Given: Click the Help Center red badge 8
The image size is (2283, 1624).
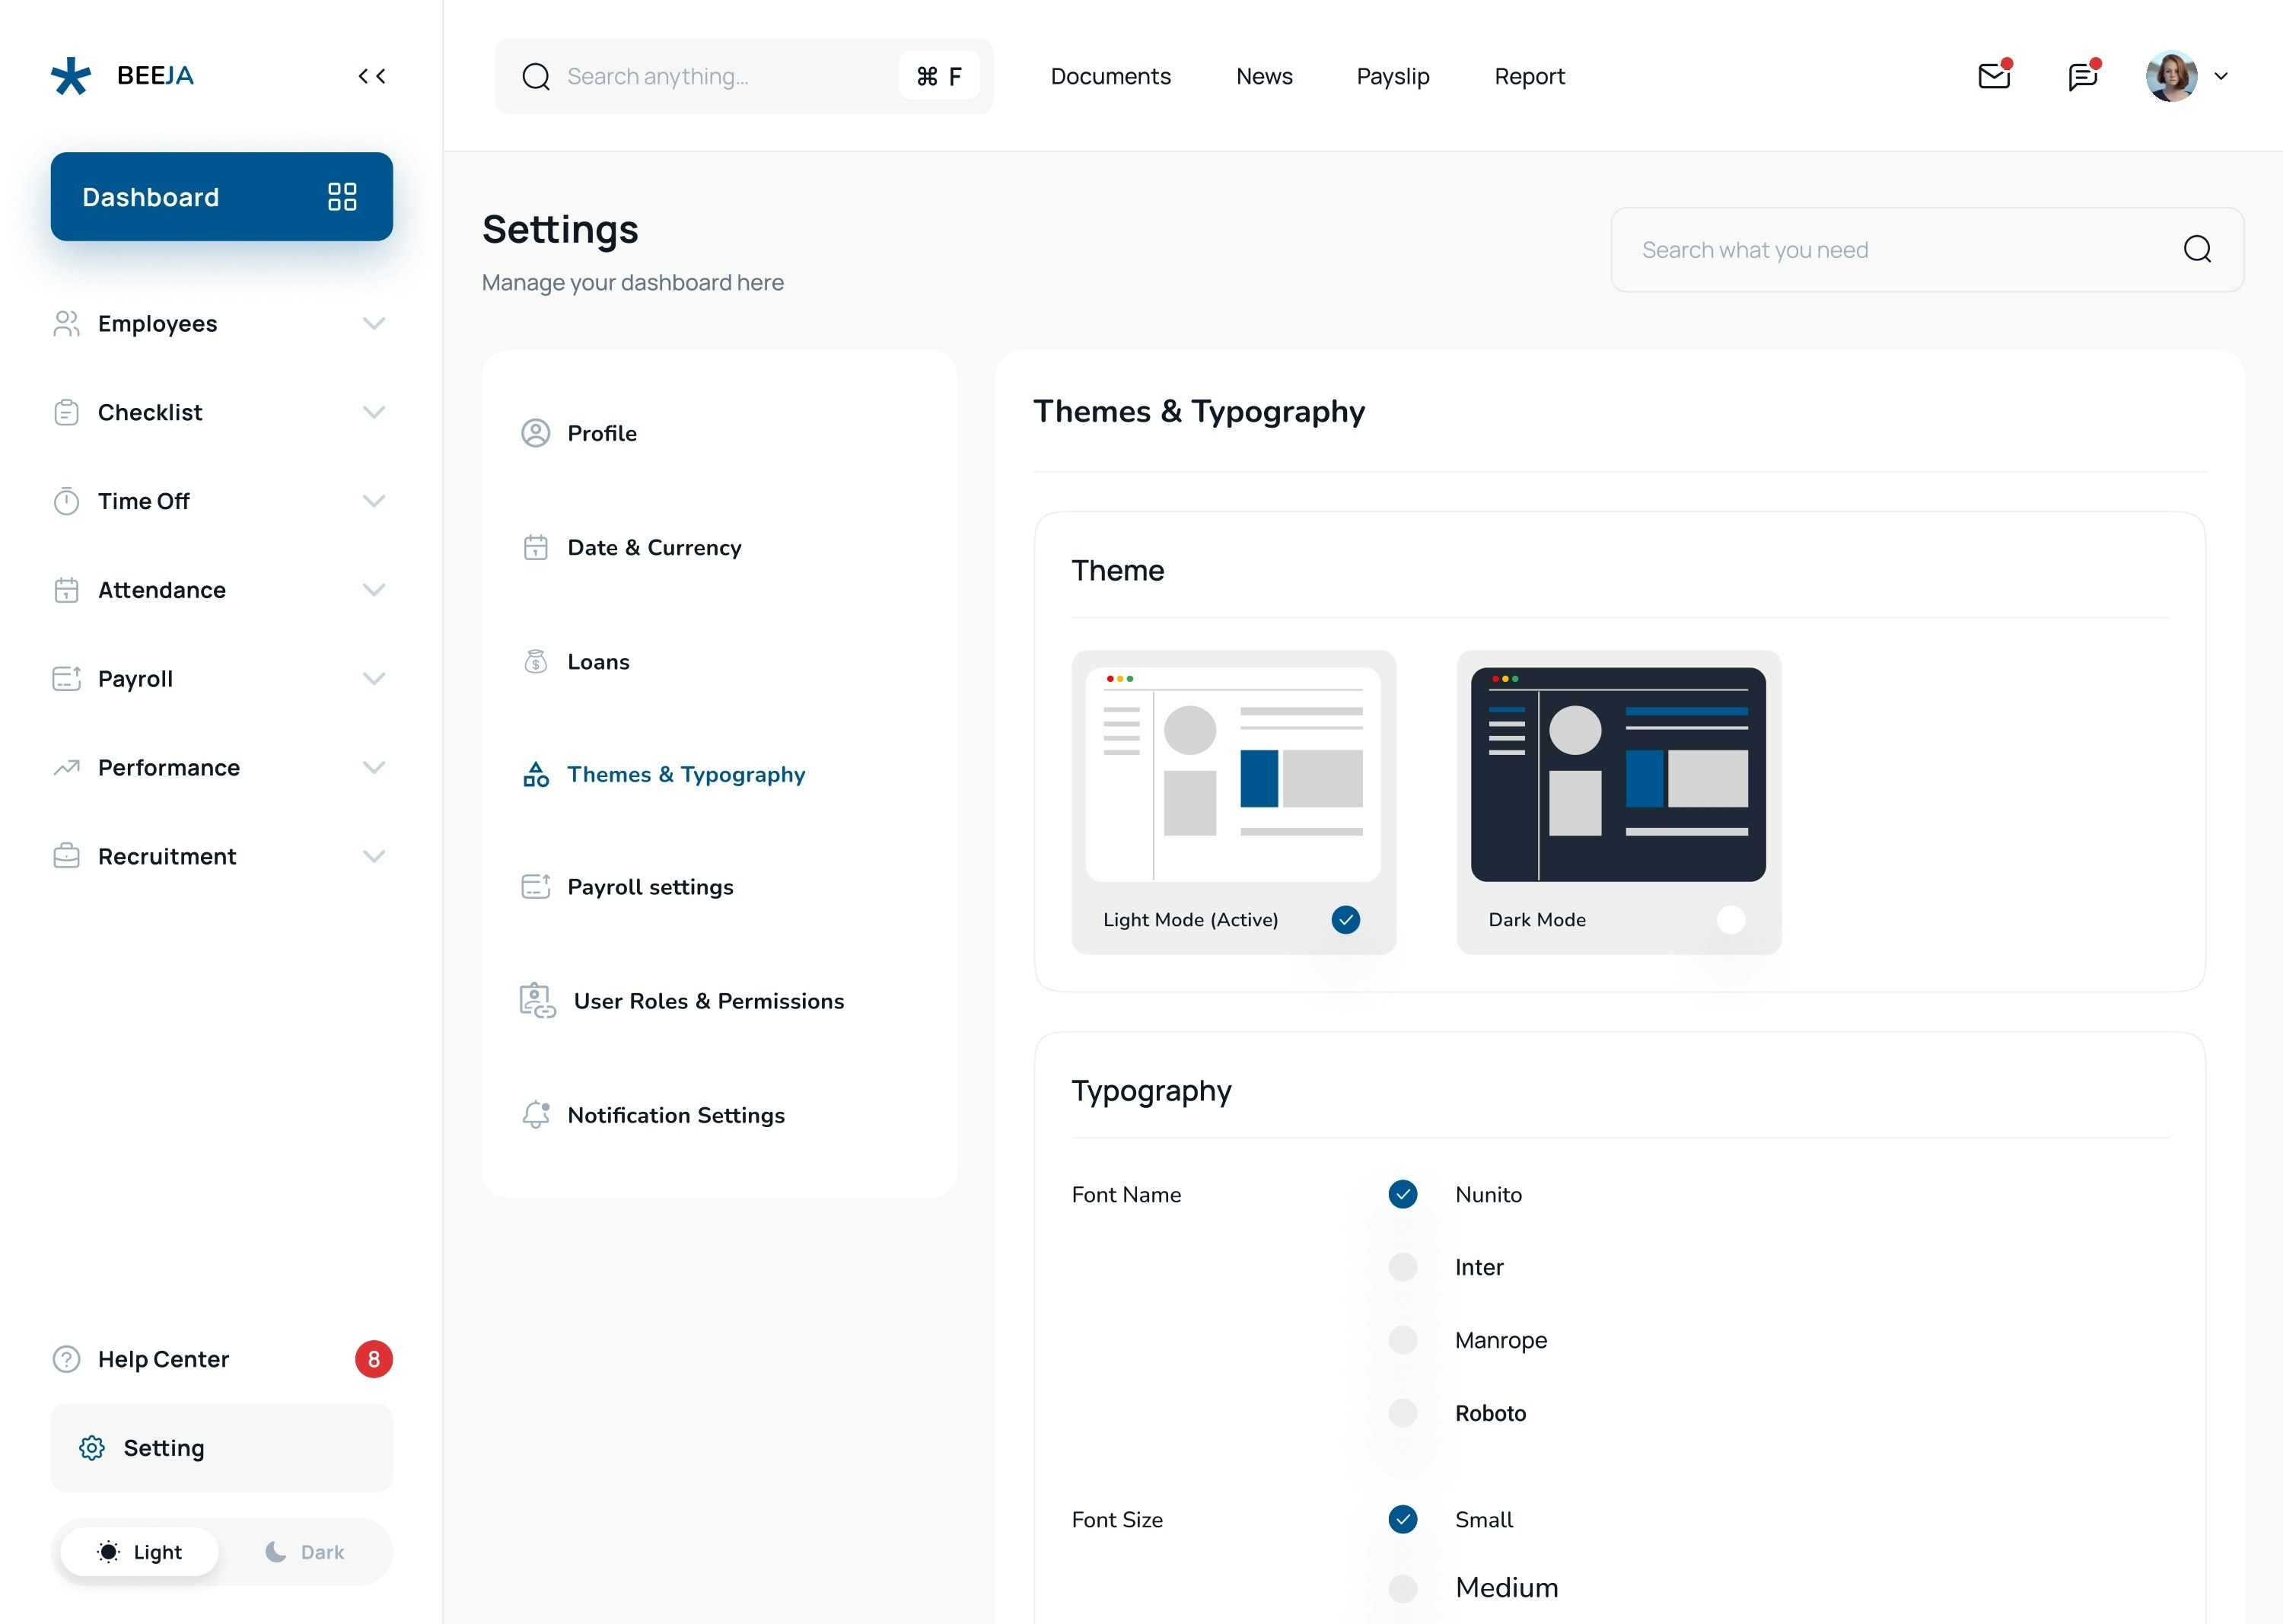Looking at the screenshot, I should [x=373, y=1359].
